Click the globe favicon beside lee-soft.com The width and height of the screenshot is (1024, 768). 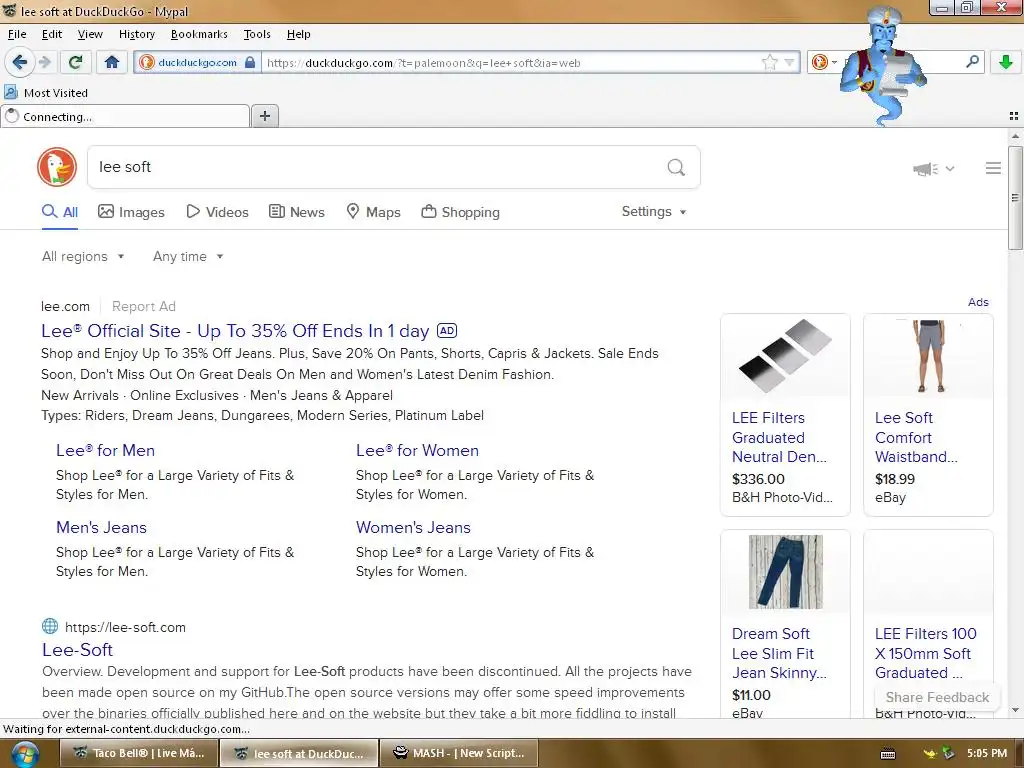pos(50,626)
